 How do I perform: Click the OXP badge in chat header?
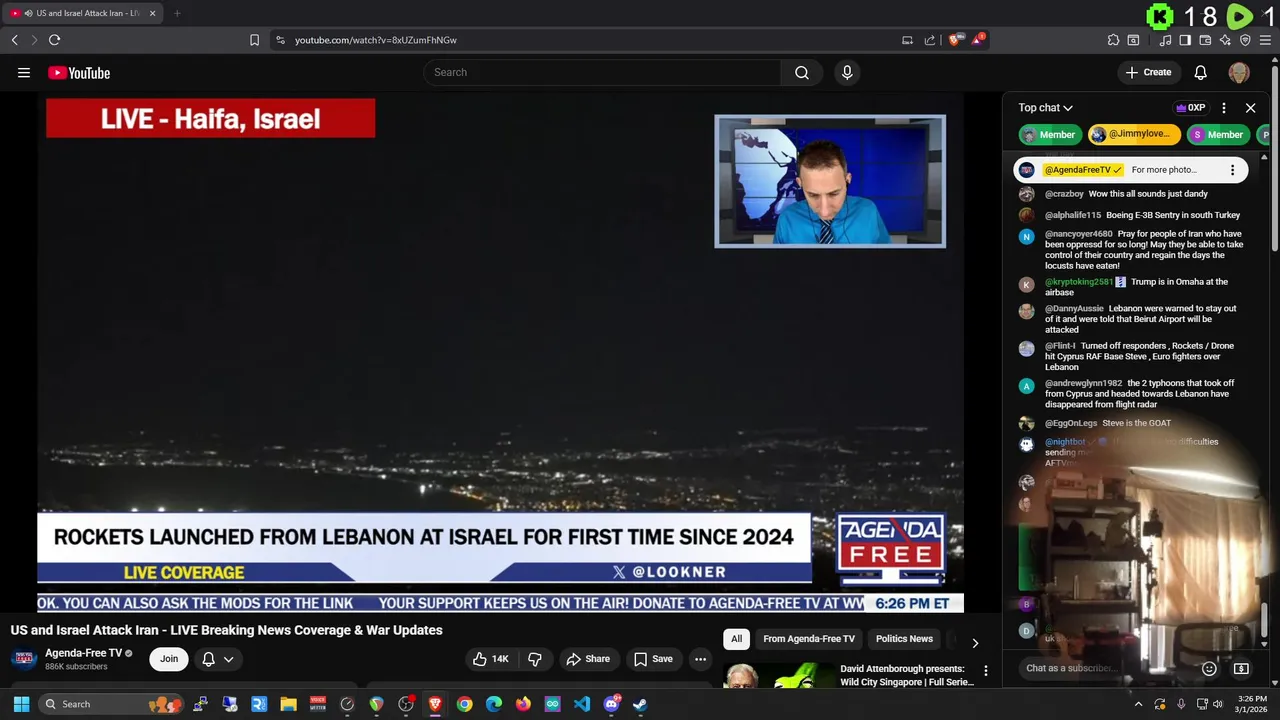[x=1190, y=108]
